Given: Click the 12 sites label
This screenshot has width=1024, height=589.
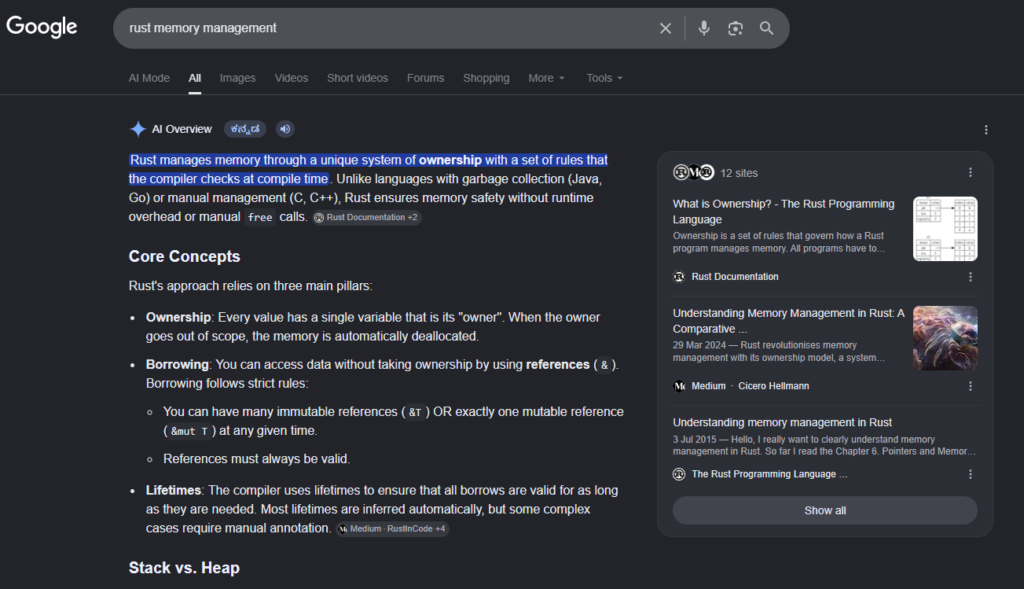Looking at the screenshot, I should (739, 173).
